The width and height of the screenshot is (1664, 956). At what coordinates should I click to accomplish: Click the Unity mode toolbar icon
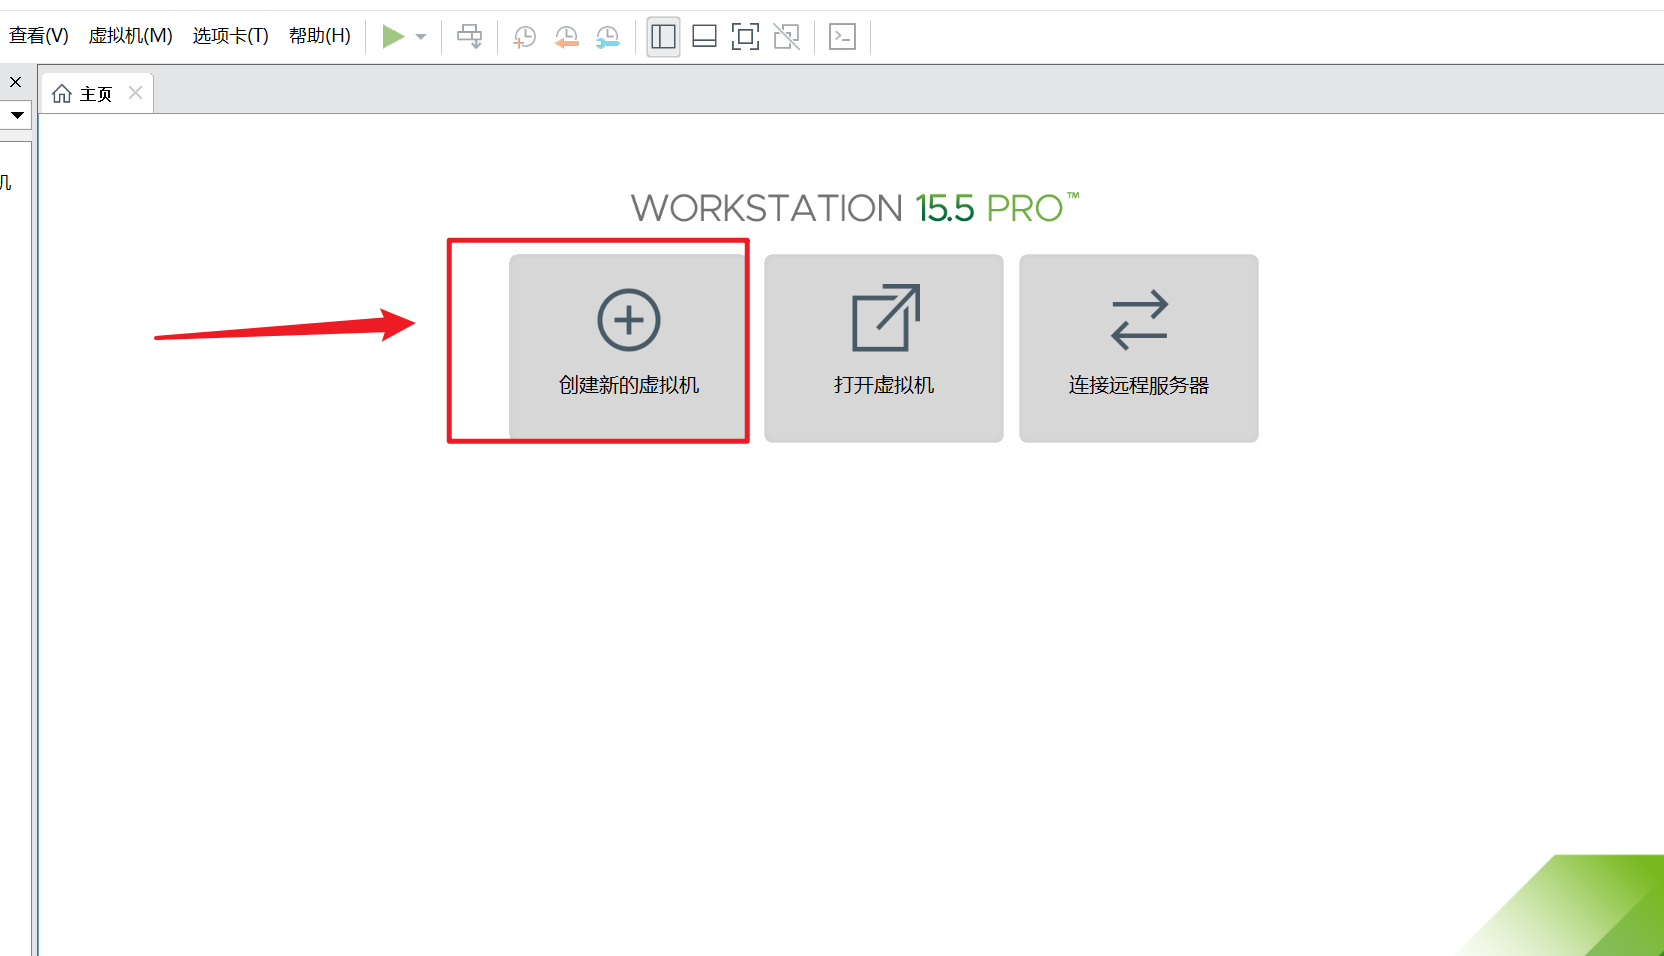click(x=787, y=37)
